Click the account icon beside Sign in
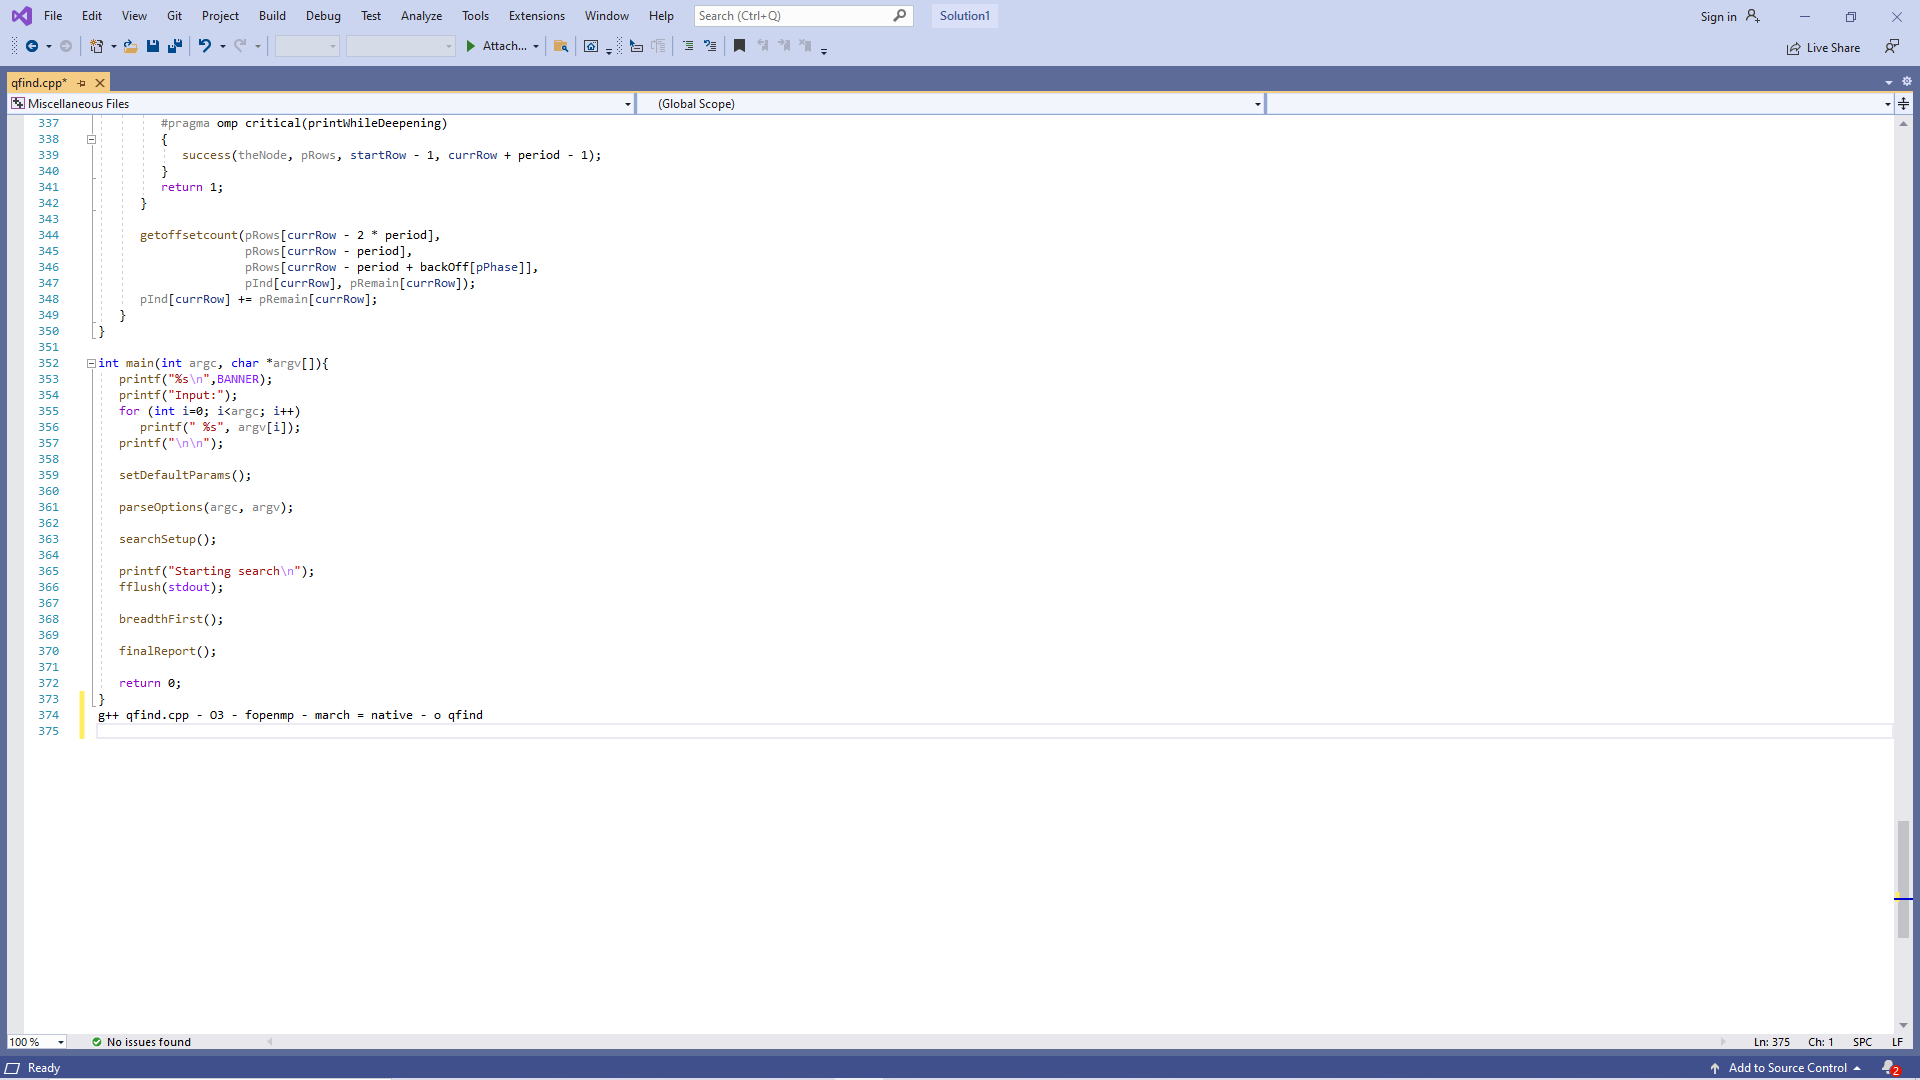1920x1080 pixels. (1753, 16)
